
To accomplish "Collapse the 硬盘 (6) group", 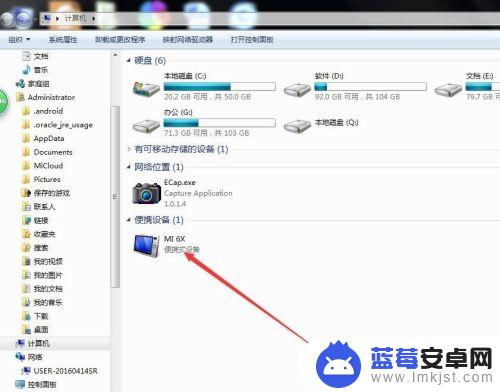I will click(x=129, y=61).
